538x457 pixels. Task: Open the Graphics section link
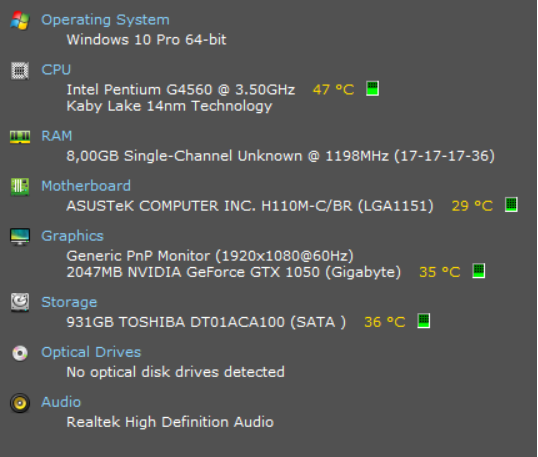(72, 236)
